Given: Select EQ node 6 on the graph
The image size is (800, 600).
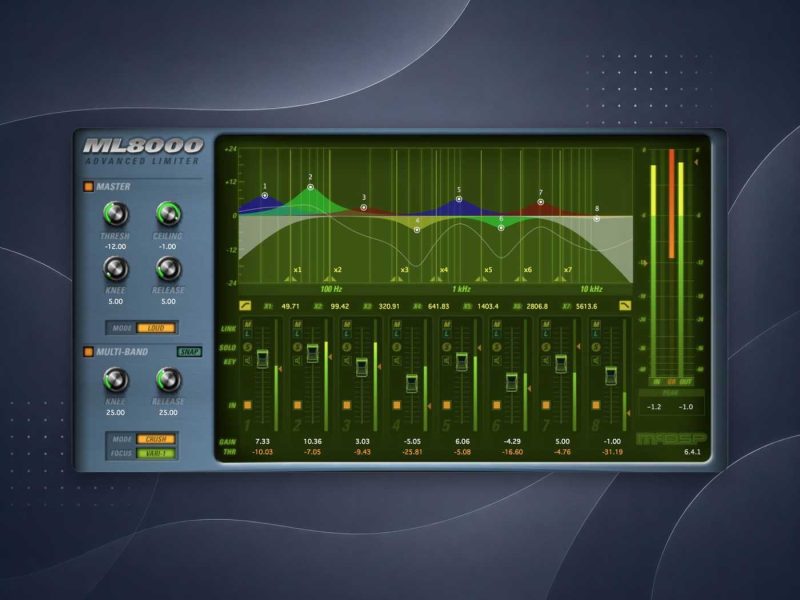Looking at the screenshot, I should pos(501,228).
